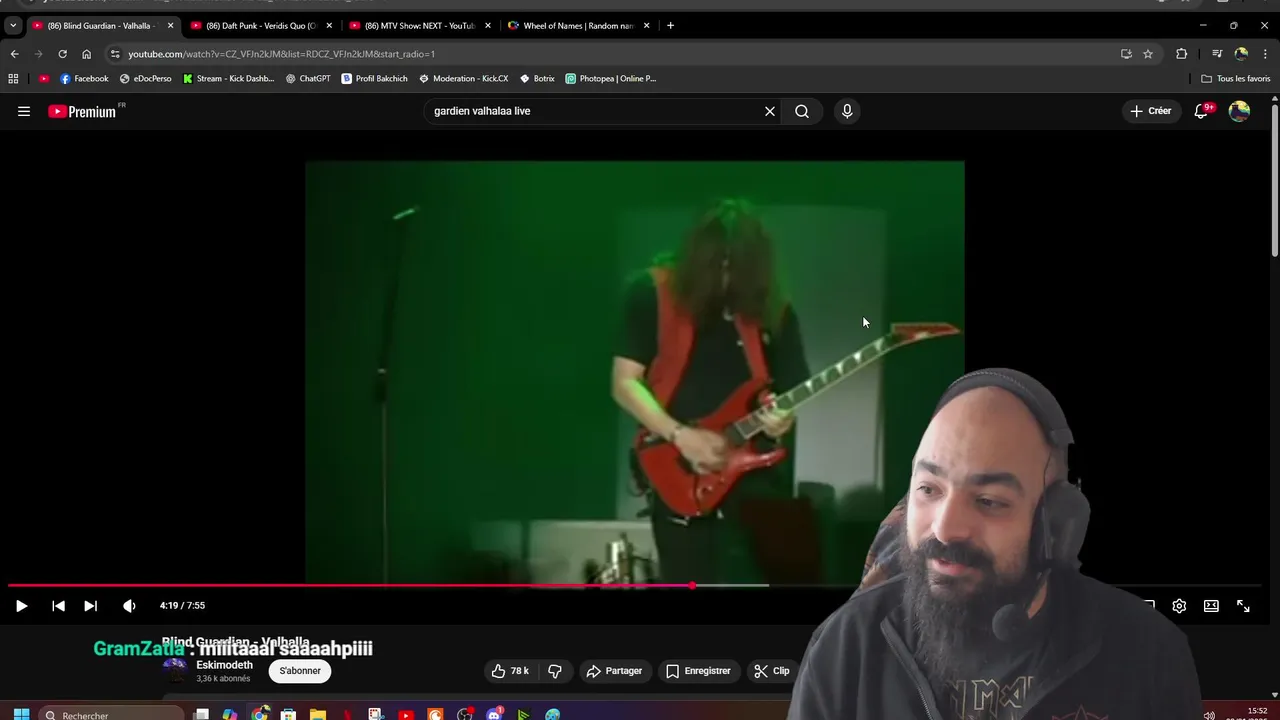
Task: Mute the video volume
Action: pos(129,605)
